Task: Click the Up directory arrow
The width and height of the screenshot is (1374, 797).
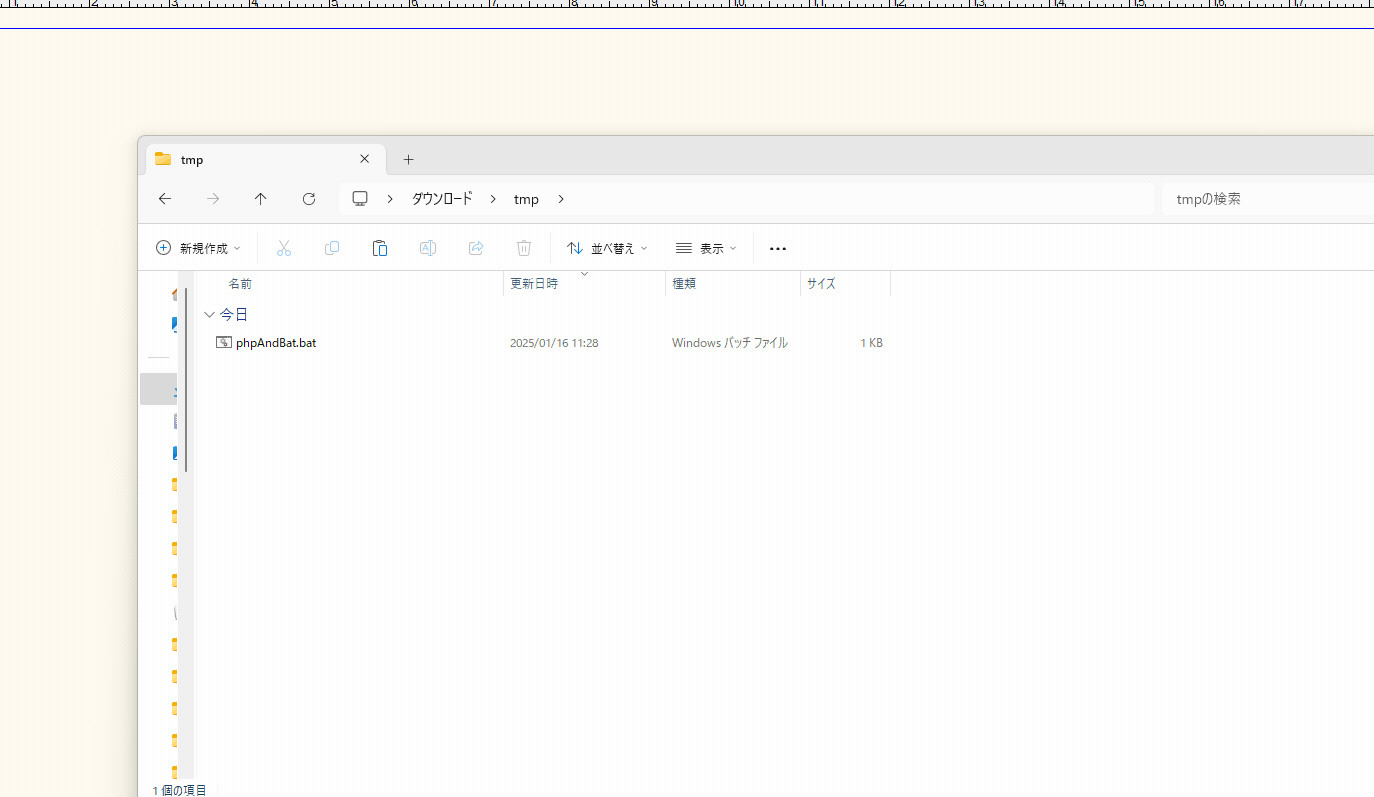Action: tap(261, 199)
